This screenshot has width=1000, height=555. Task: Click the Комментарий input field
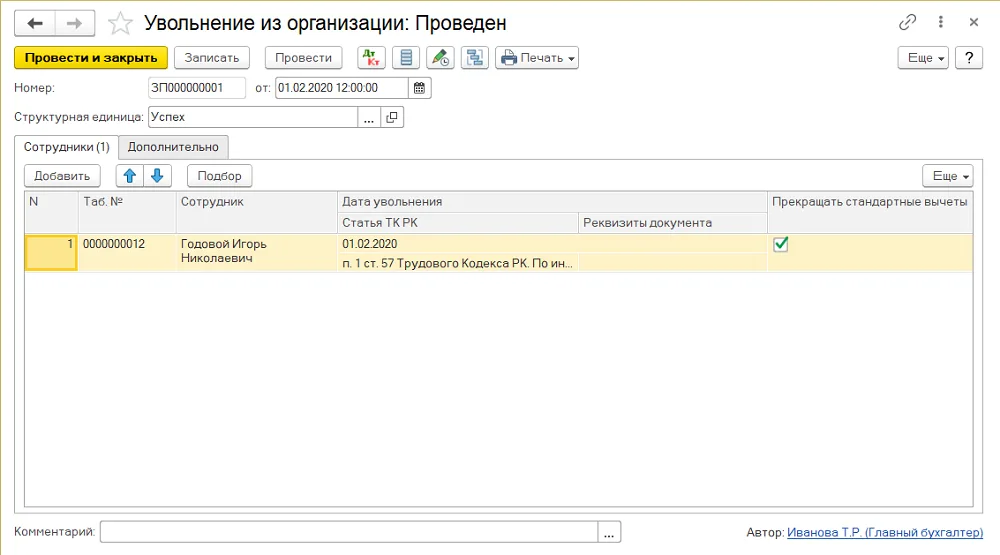349,532
